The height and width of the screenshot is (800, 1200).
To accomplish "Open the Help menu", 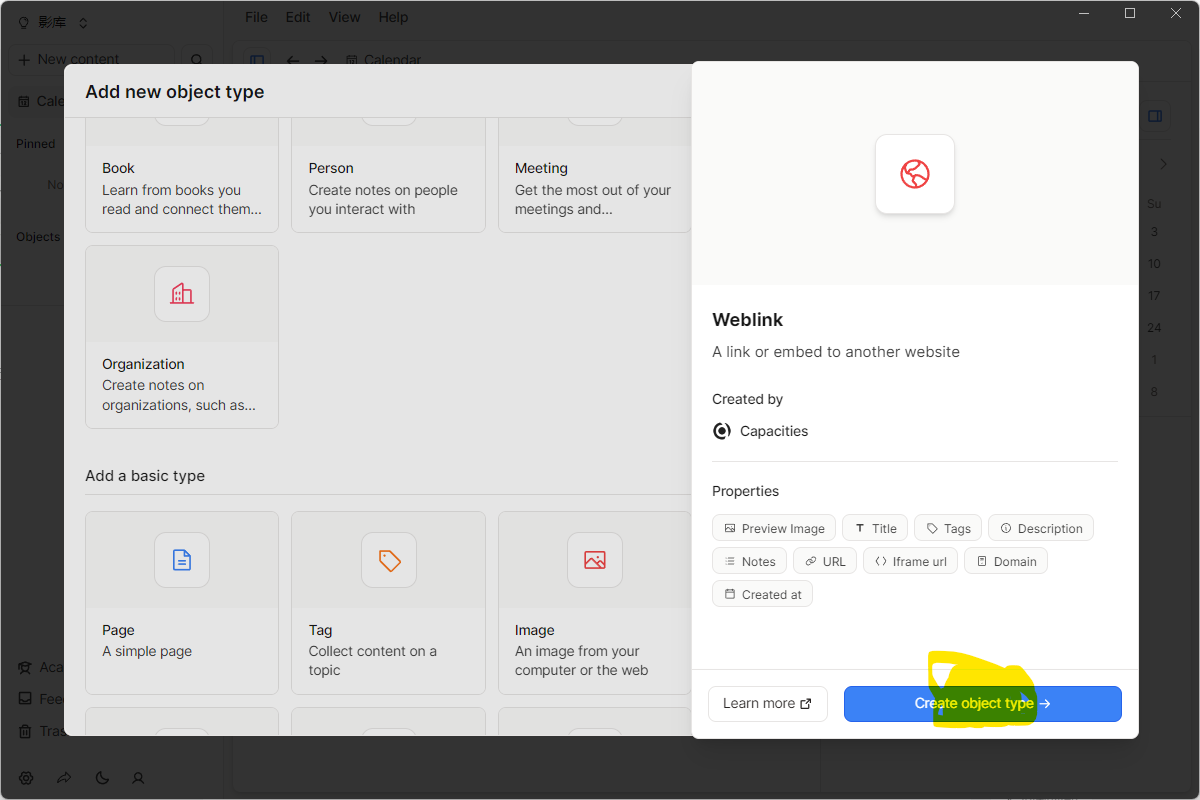I will pos(393,17).
